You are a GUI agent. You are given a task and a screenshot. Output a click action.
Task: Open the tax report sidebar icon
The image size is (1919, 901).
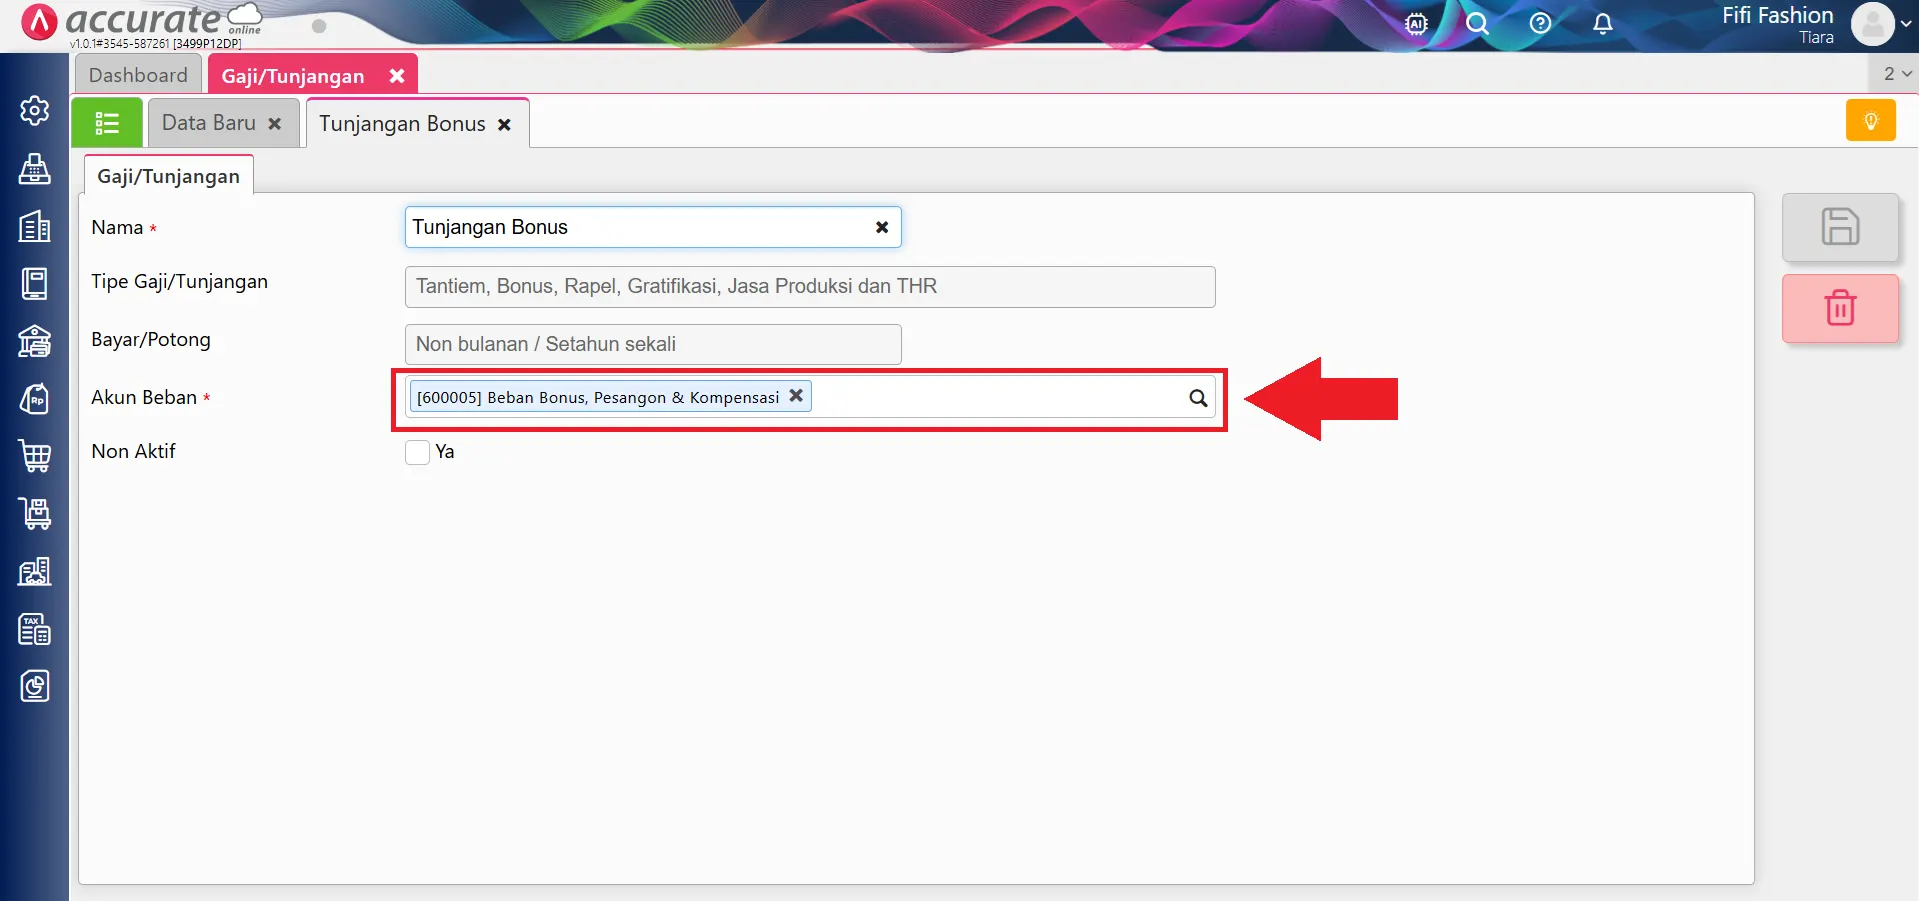pos(35,629)
